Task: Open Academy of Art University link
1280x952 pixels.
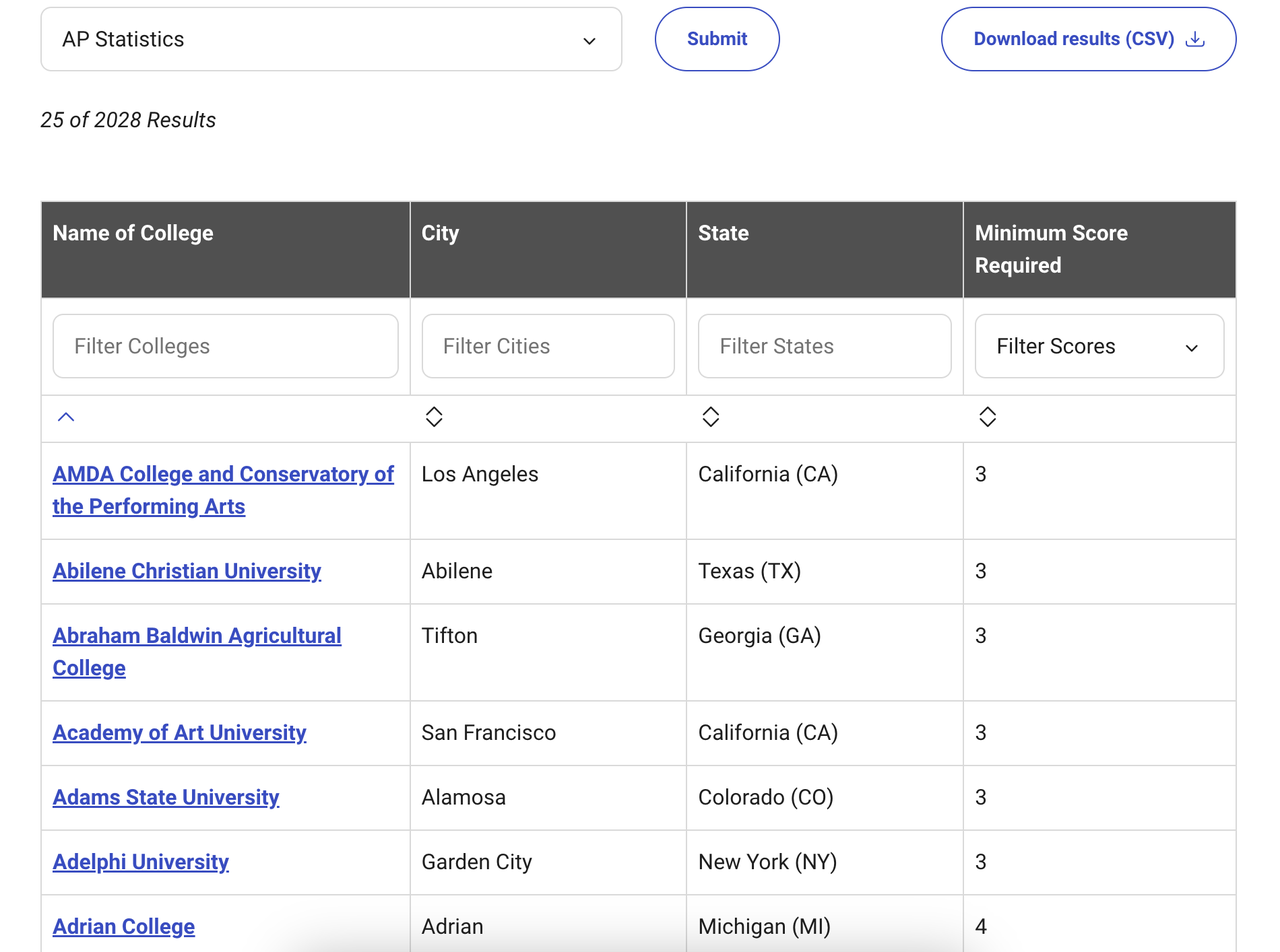Action: 179,733
